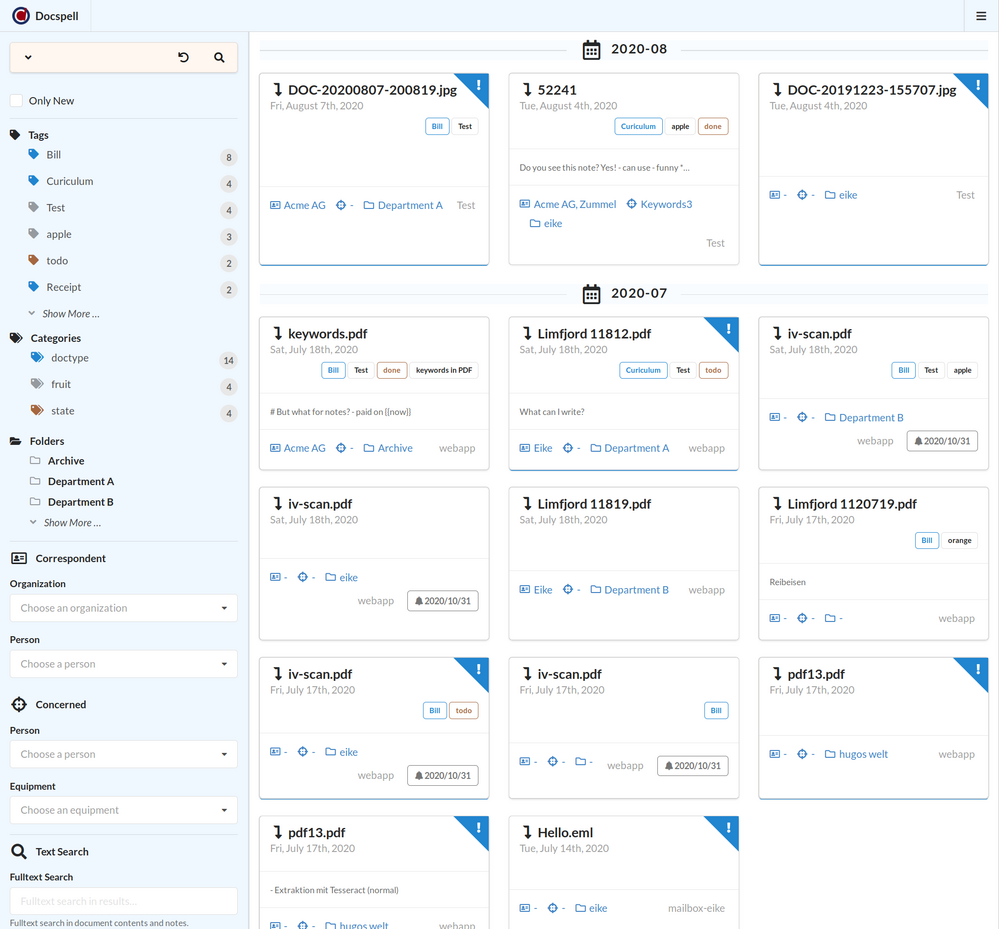Viewport: 999px width, 929px height.
Task: Click the reset search form icon
Action: point(183,58)
